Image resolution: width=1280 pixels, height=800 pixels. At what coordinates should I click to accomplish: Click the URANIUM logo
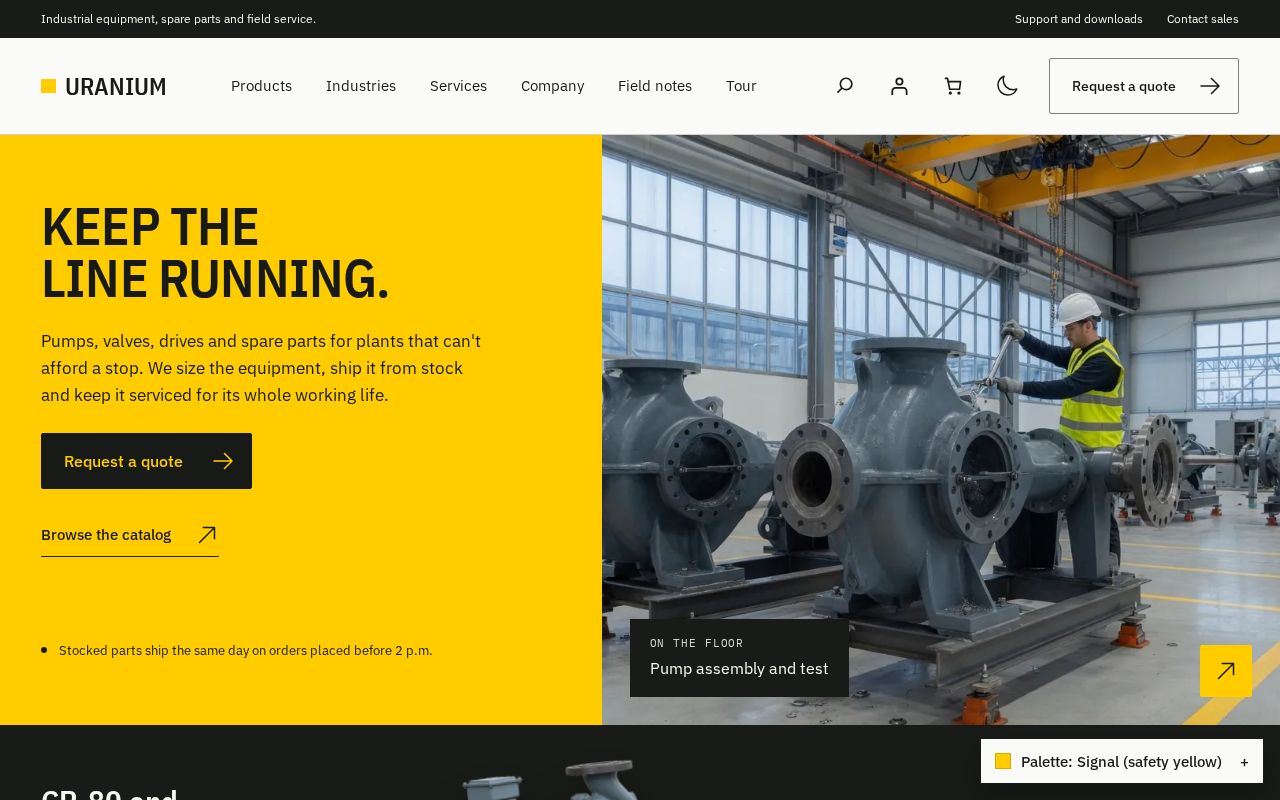104,86
